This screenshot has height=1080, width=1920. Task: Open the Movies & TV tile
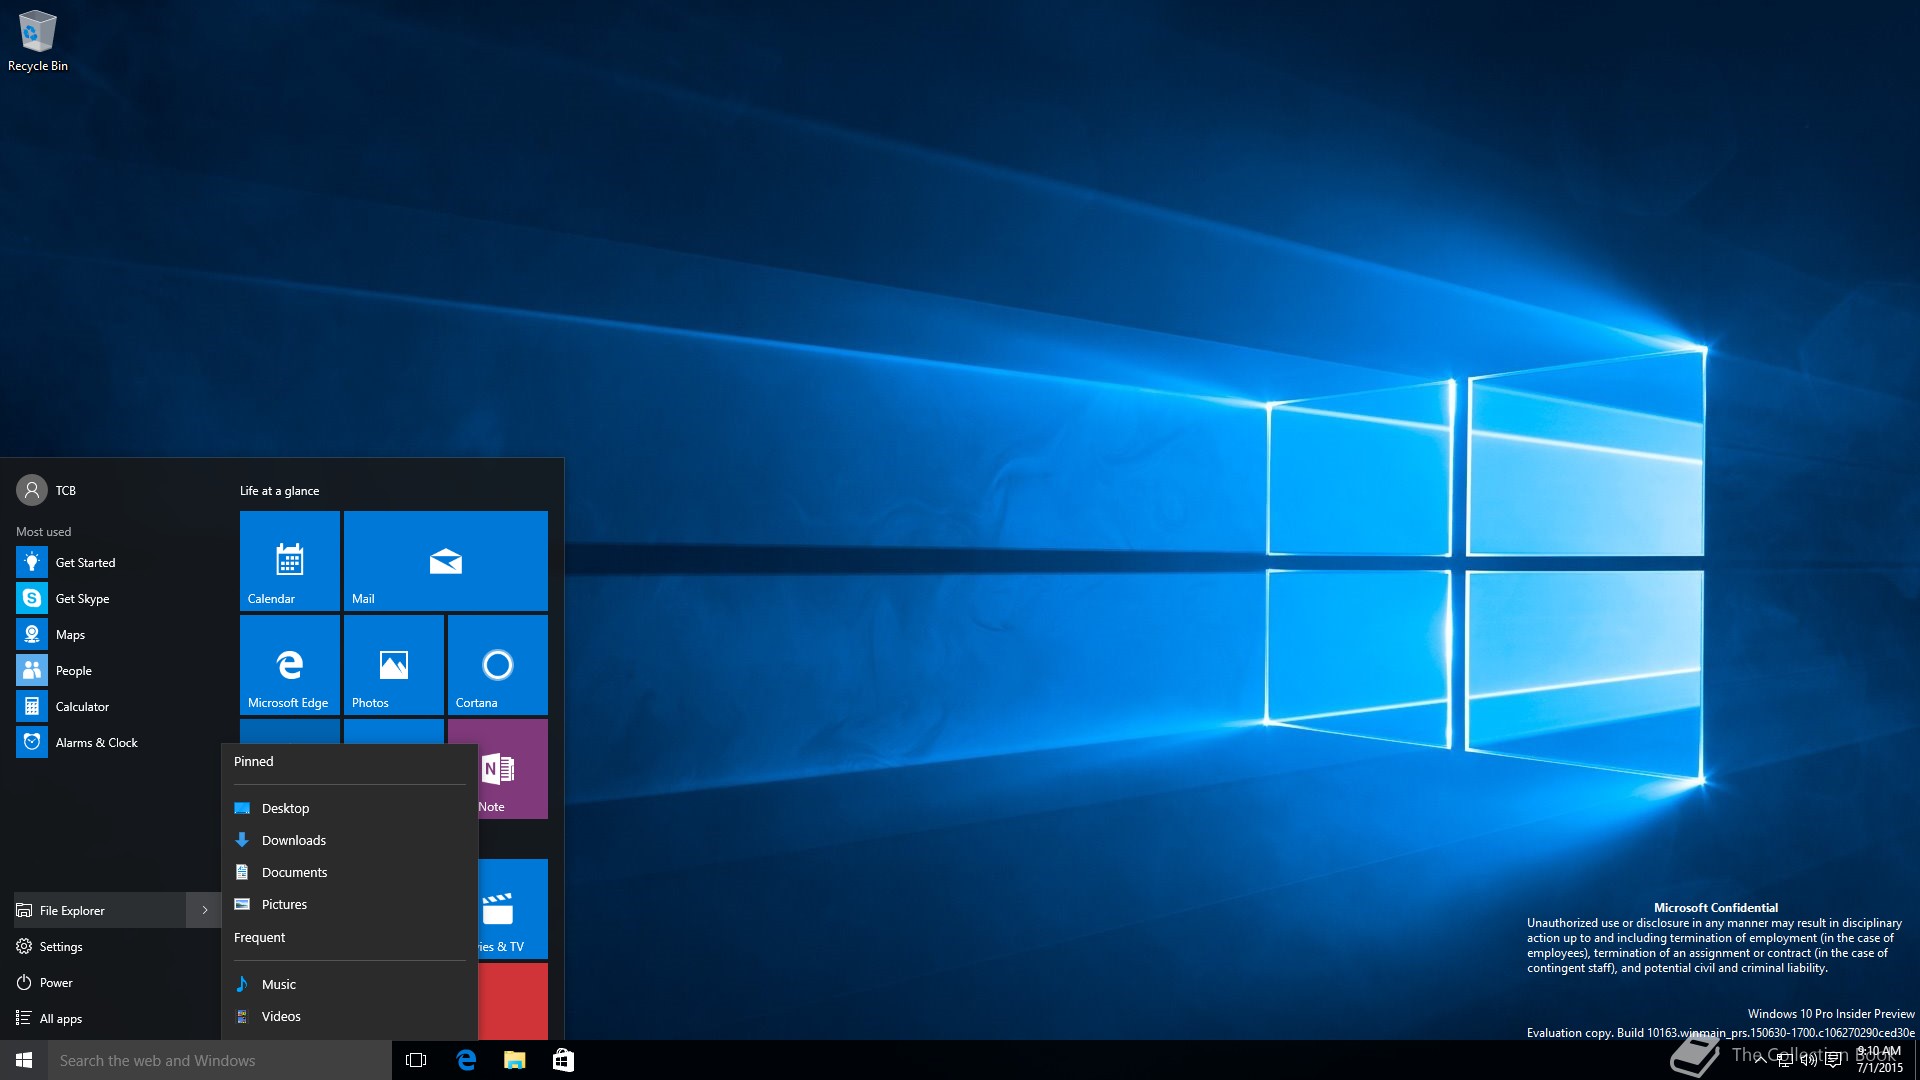point(513,909)
